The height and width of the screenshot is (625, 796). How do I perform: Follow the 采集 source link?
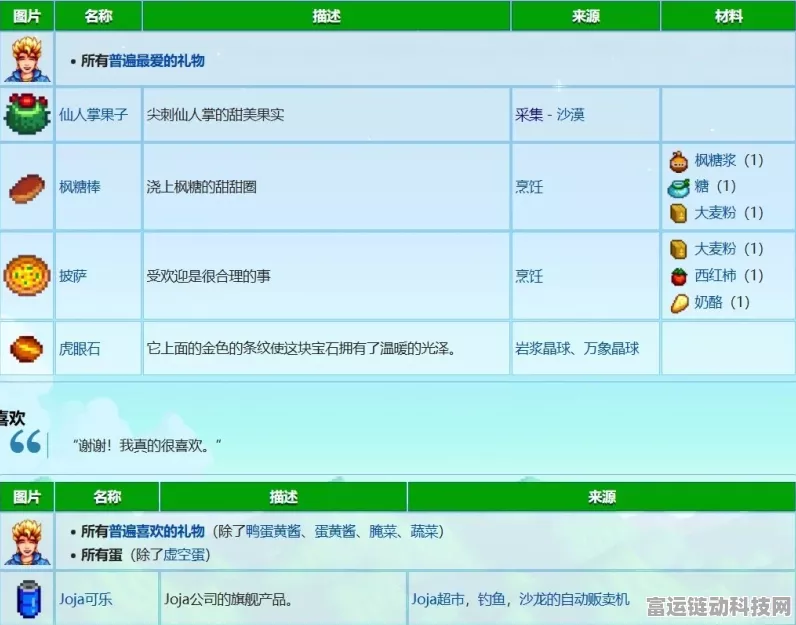(528, 115)
